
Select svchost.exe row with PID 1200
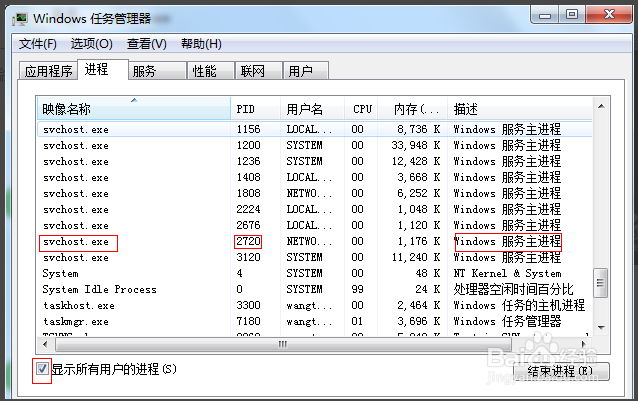point(315,145)
